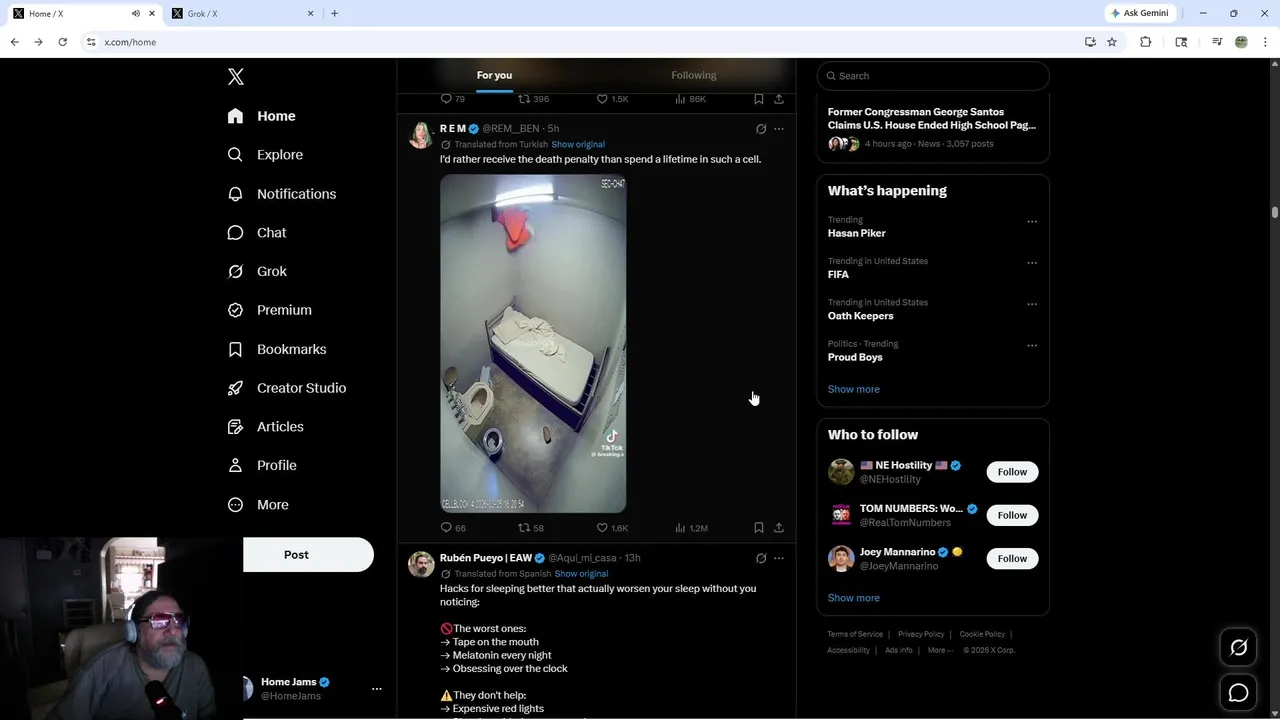
Task: Click the More circle icon in sidebar
Action: click(235, 505)
